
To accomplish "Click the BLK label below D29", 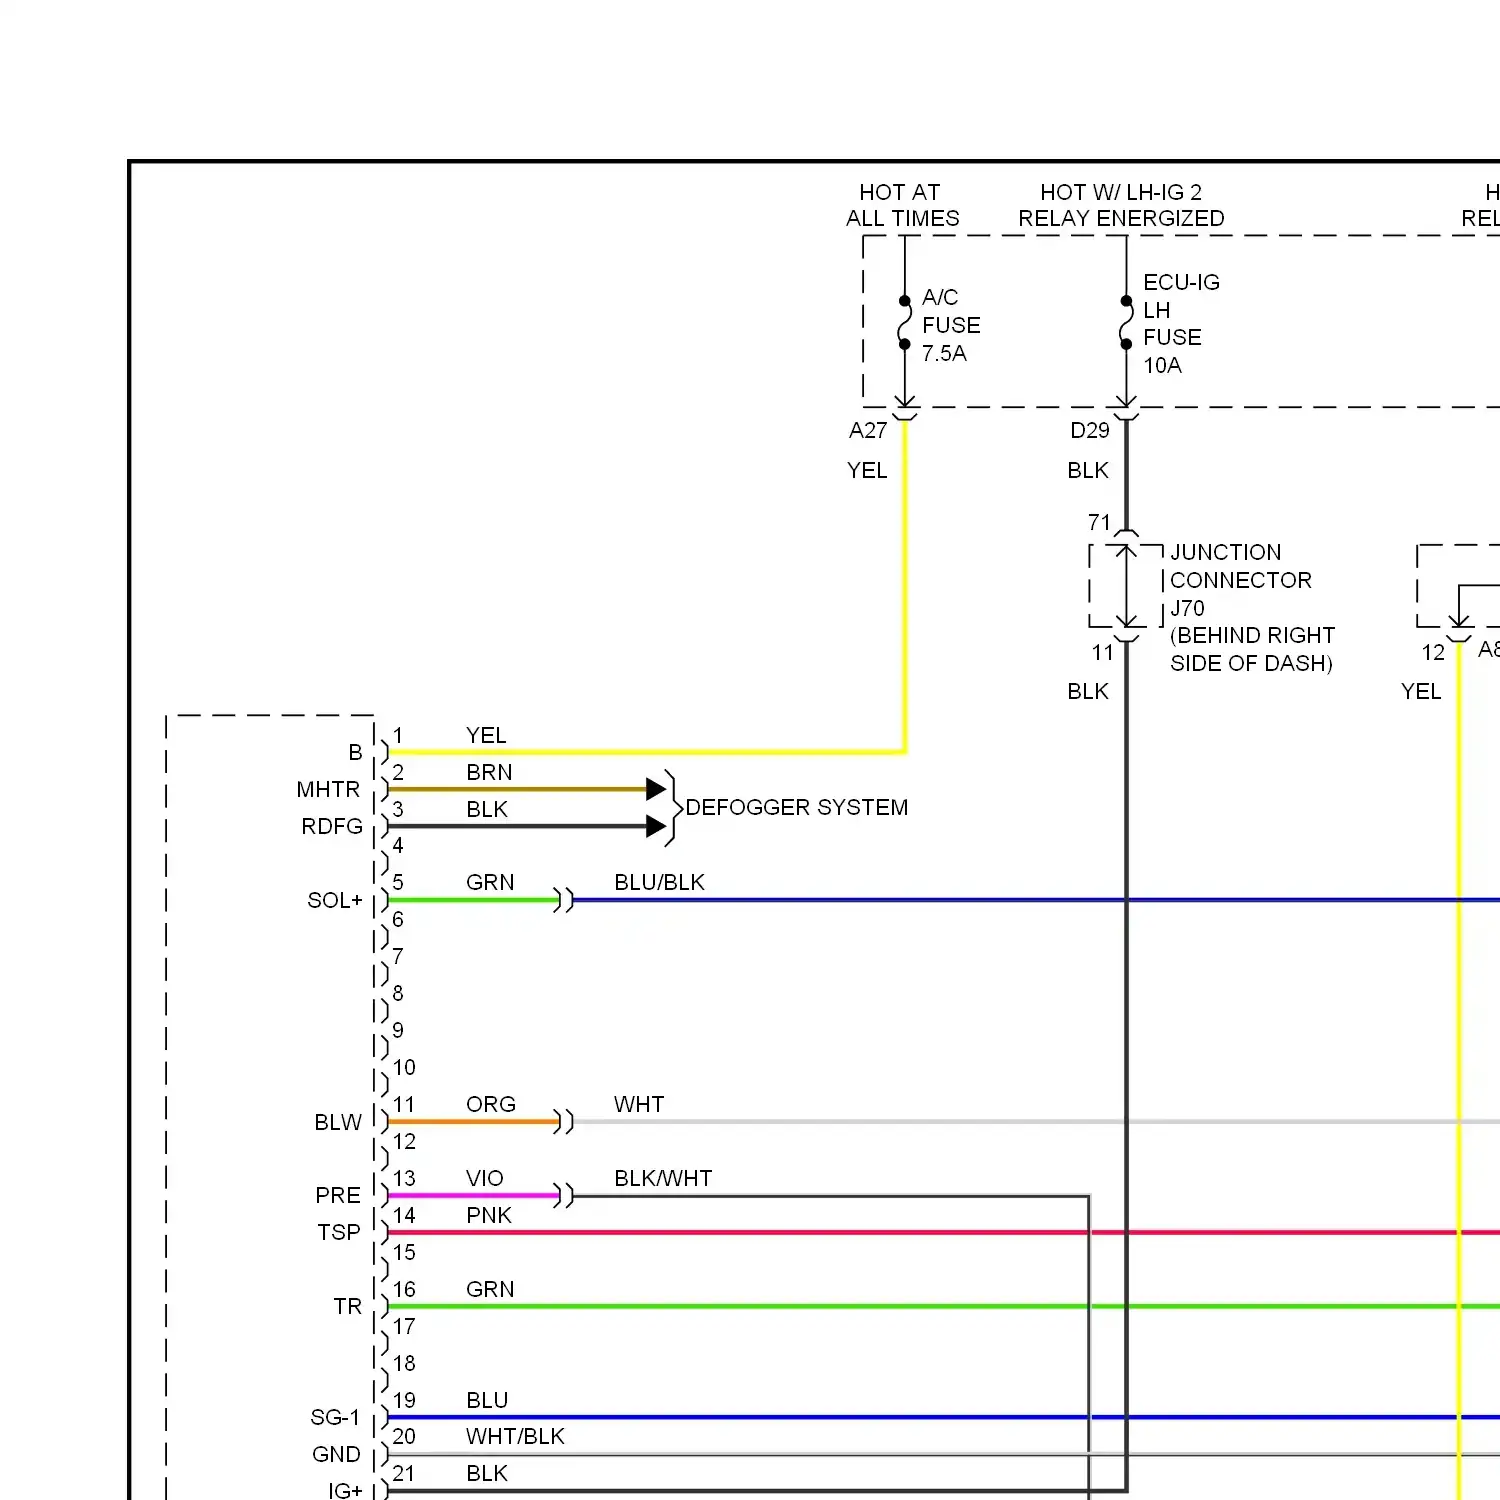I will coord(1088,470).
